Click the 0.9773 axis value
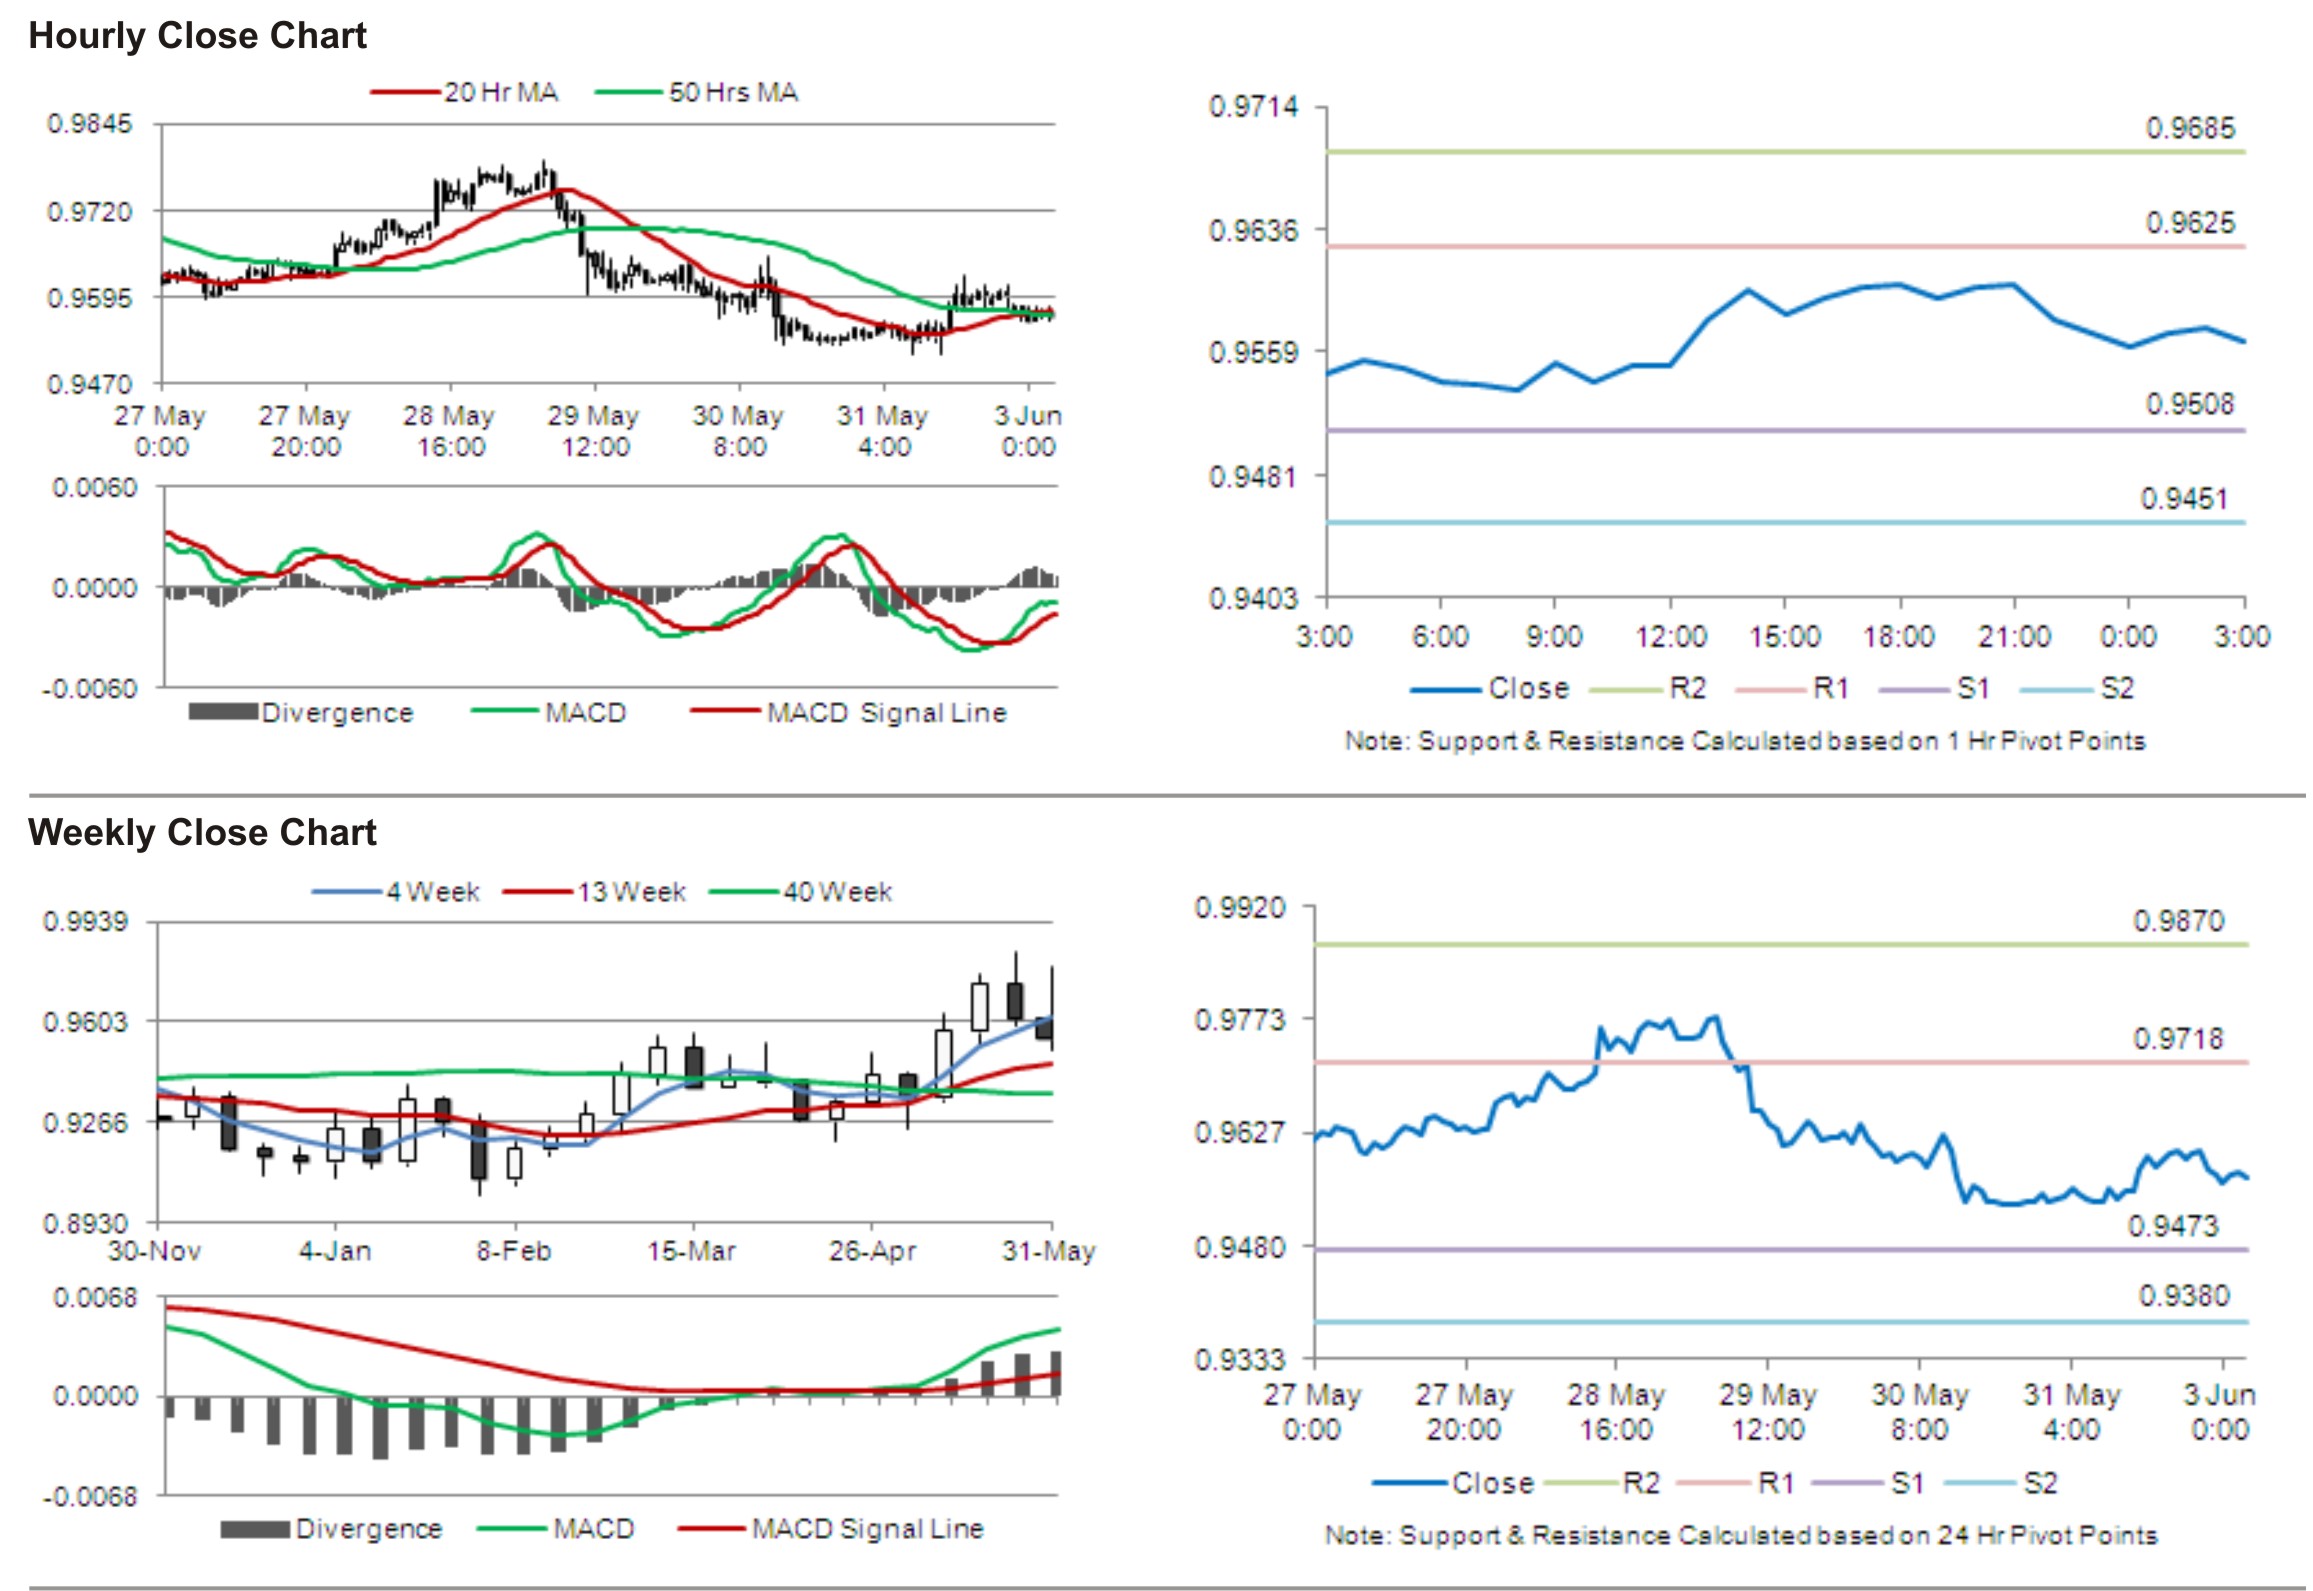2313x1591 pixels. click(1239, 1020)
